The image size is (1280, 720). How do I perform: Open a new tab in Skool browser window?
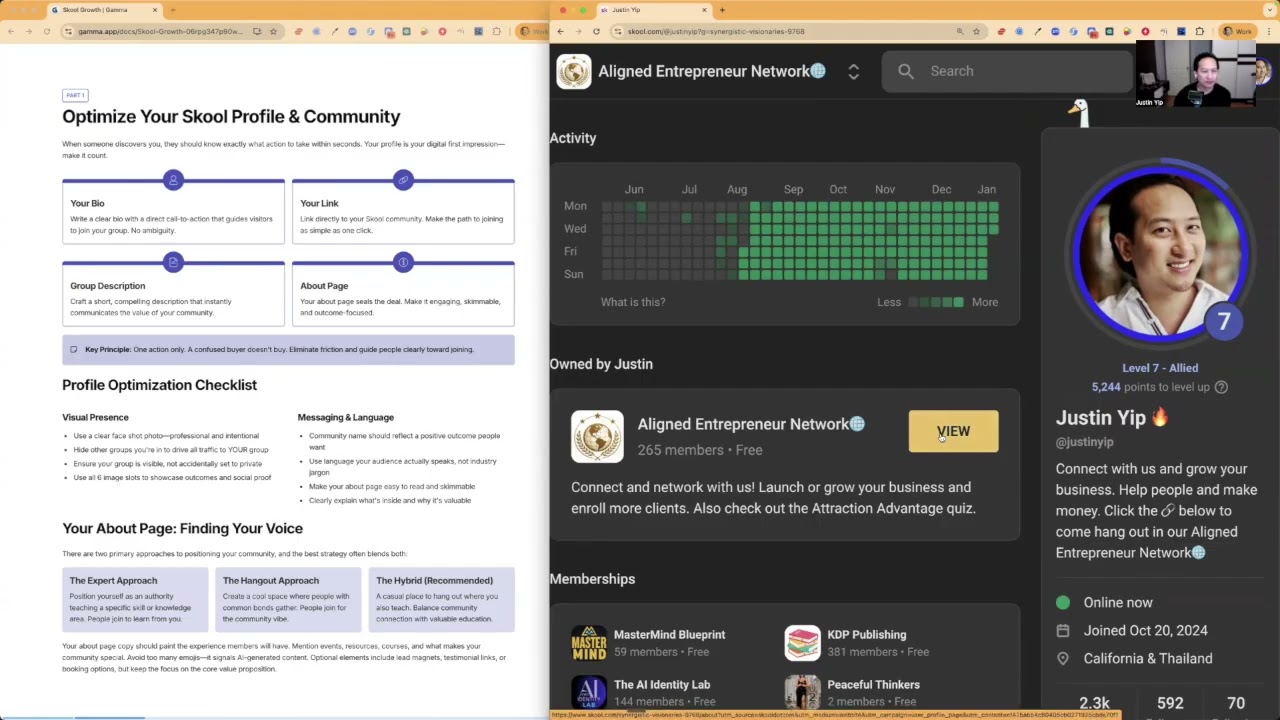coord(722,10)
